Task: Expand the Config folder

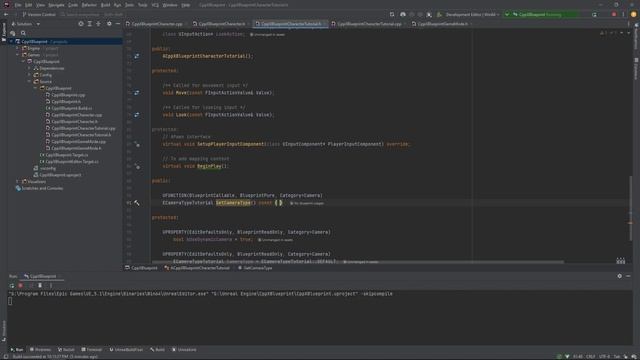Action: 30,75
